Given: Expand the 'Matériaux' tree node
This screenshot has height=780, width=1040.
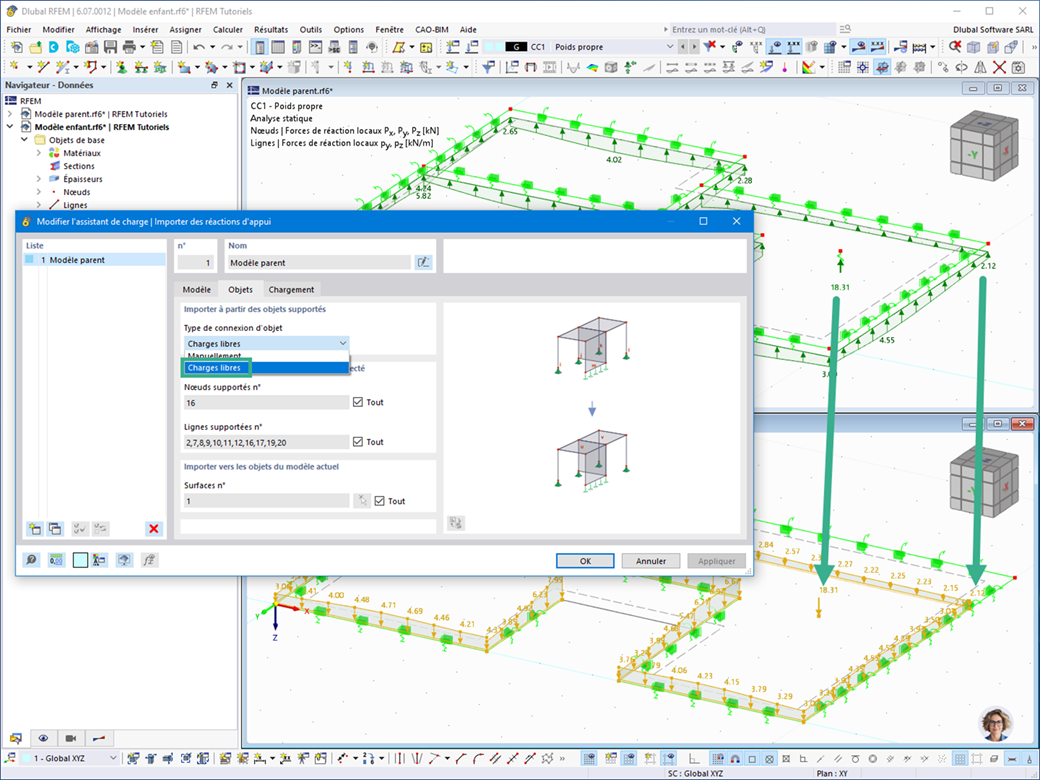Looking at the screenshot, I should (38, 153).
